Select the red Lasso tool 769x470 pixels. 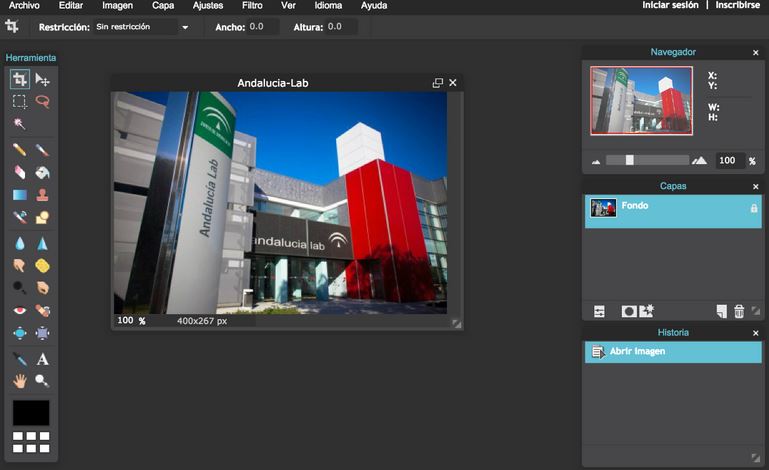[42, 101]
